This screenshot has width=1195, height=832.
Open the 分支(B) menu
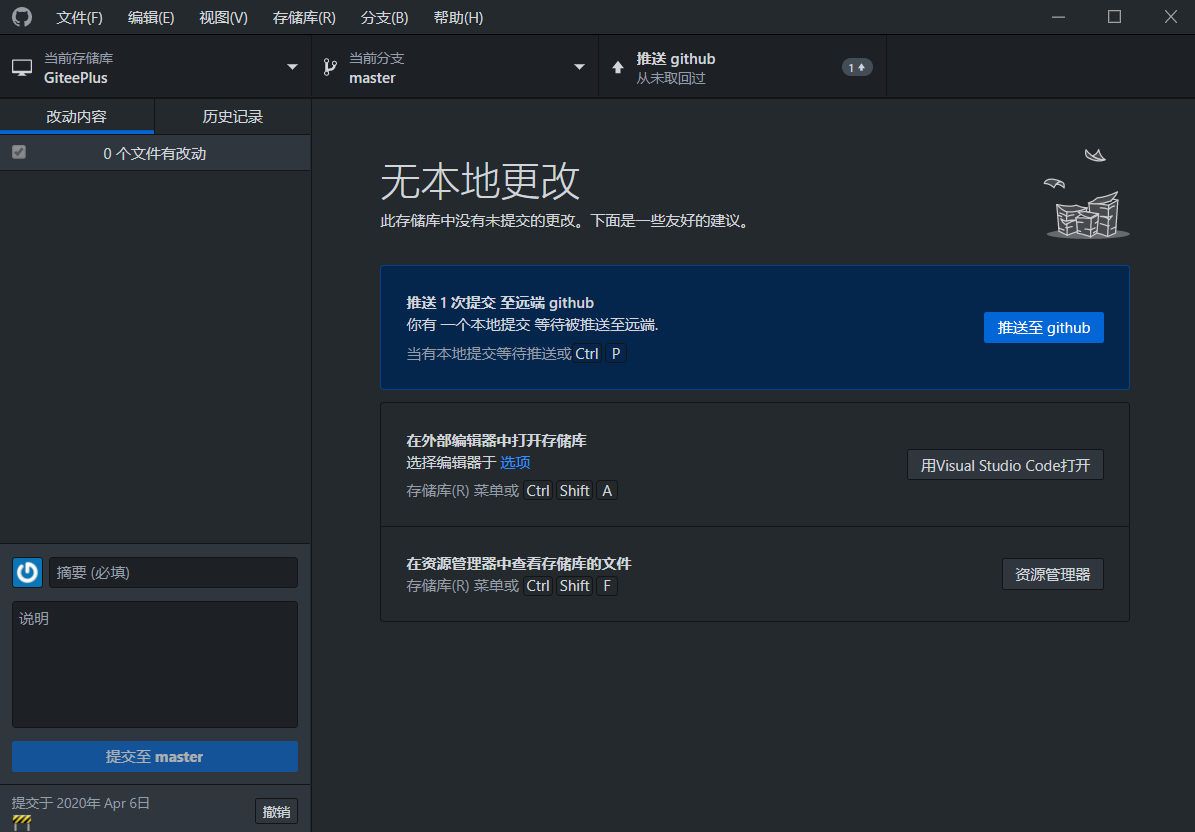click(x=384, y=18)
